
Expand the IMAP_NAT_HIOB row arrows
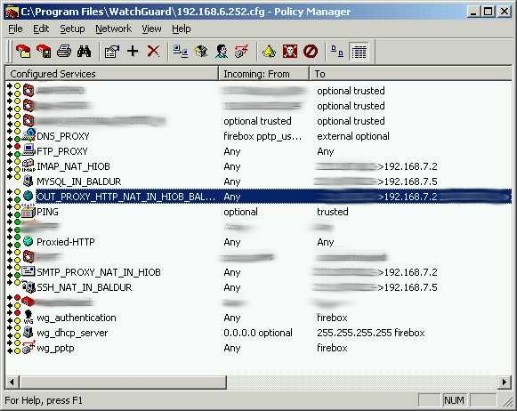tap(10, 166)
